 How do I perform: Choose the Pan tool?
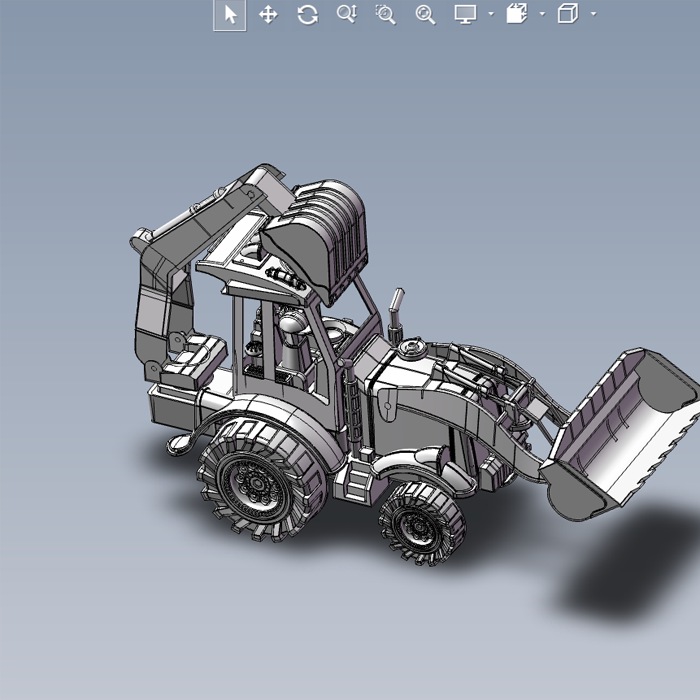[268, 15]
